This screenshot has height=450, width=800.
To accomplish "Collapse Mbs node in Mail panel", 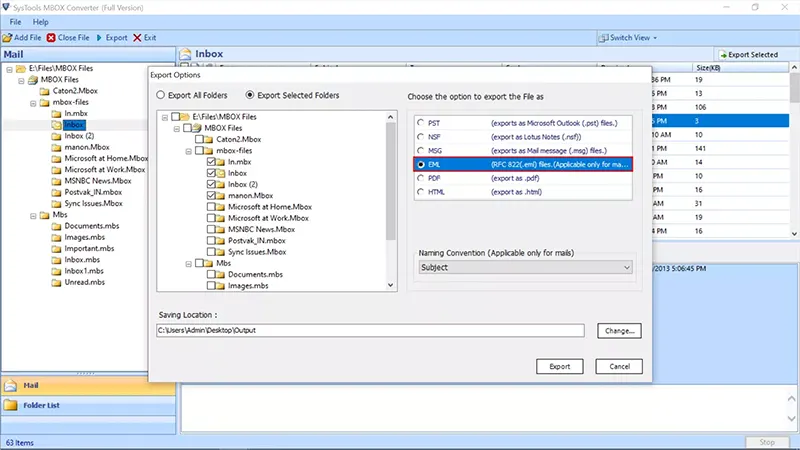I will (33, 215).
